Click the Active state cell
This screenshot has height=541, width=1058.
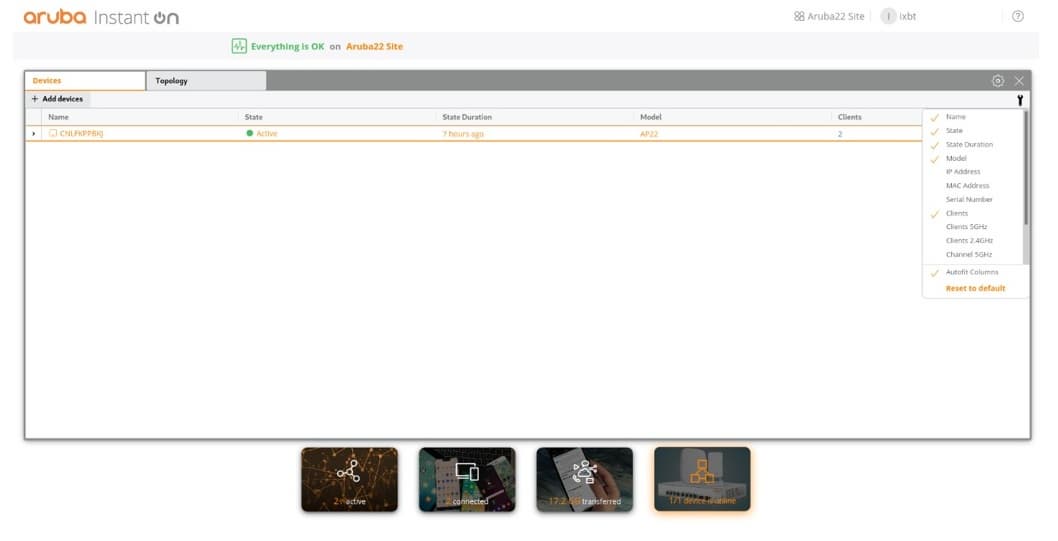(x=262, y=134)
